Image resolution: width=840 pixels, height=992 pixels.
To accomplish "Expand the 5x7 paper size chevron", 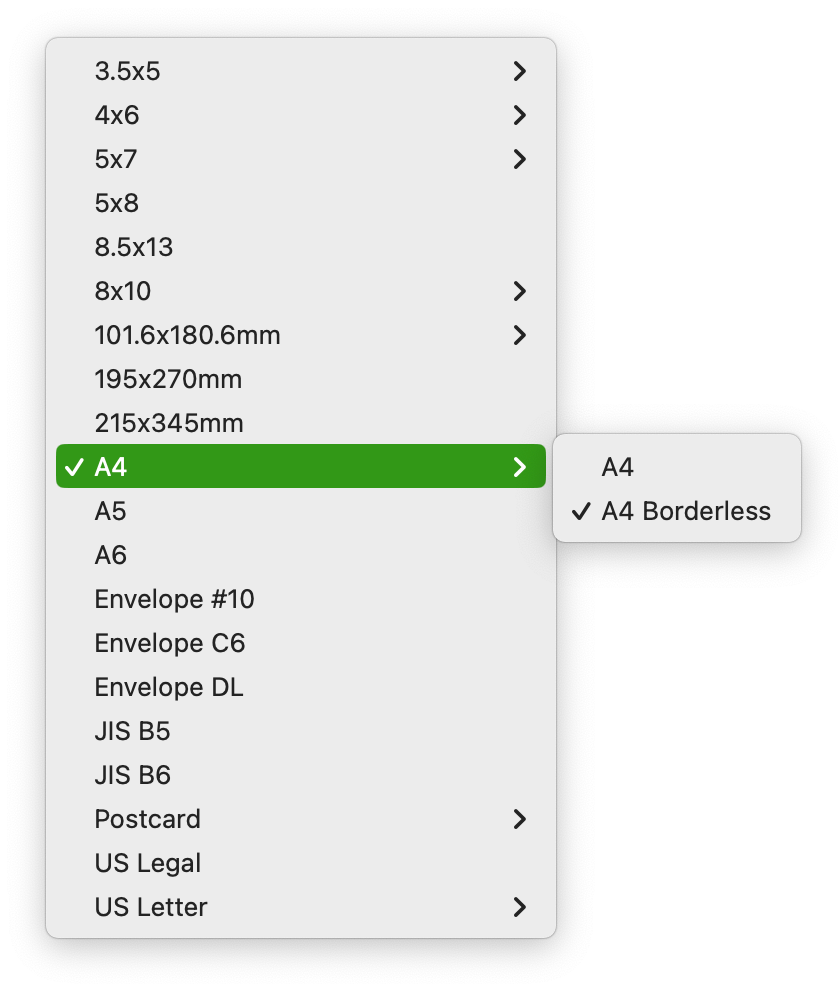I will [519, 159].
